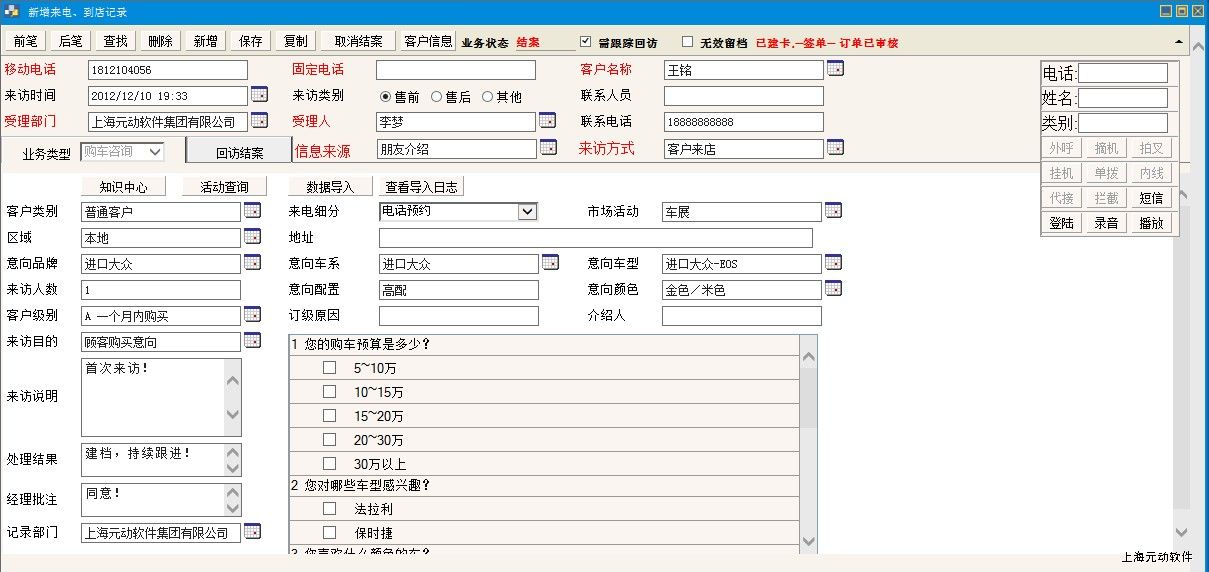Click the lookup icon next to 客户级别

click(x=252, y=315)
